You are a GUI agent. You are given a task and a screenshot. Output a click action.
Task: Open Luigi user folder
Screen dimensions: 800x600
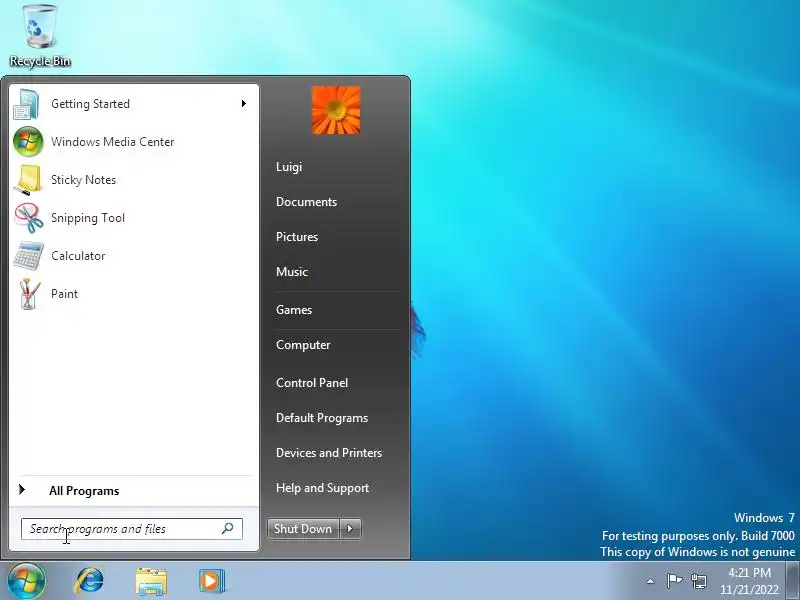[x=289, y=167]
